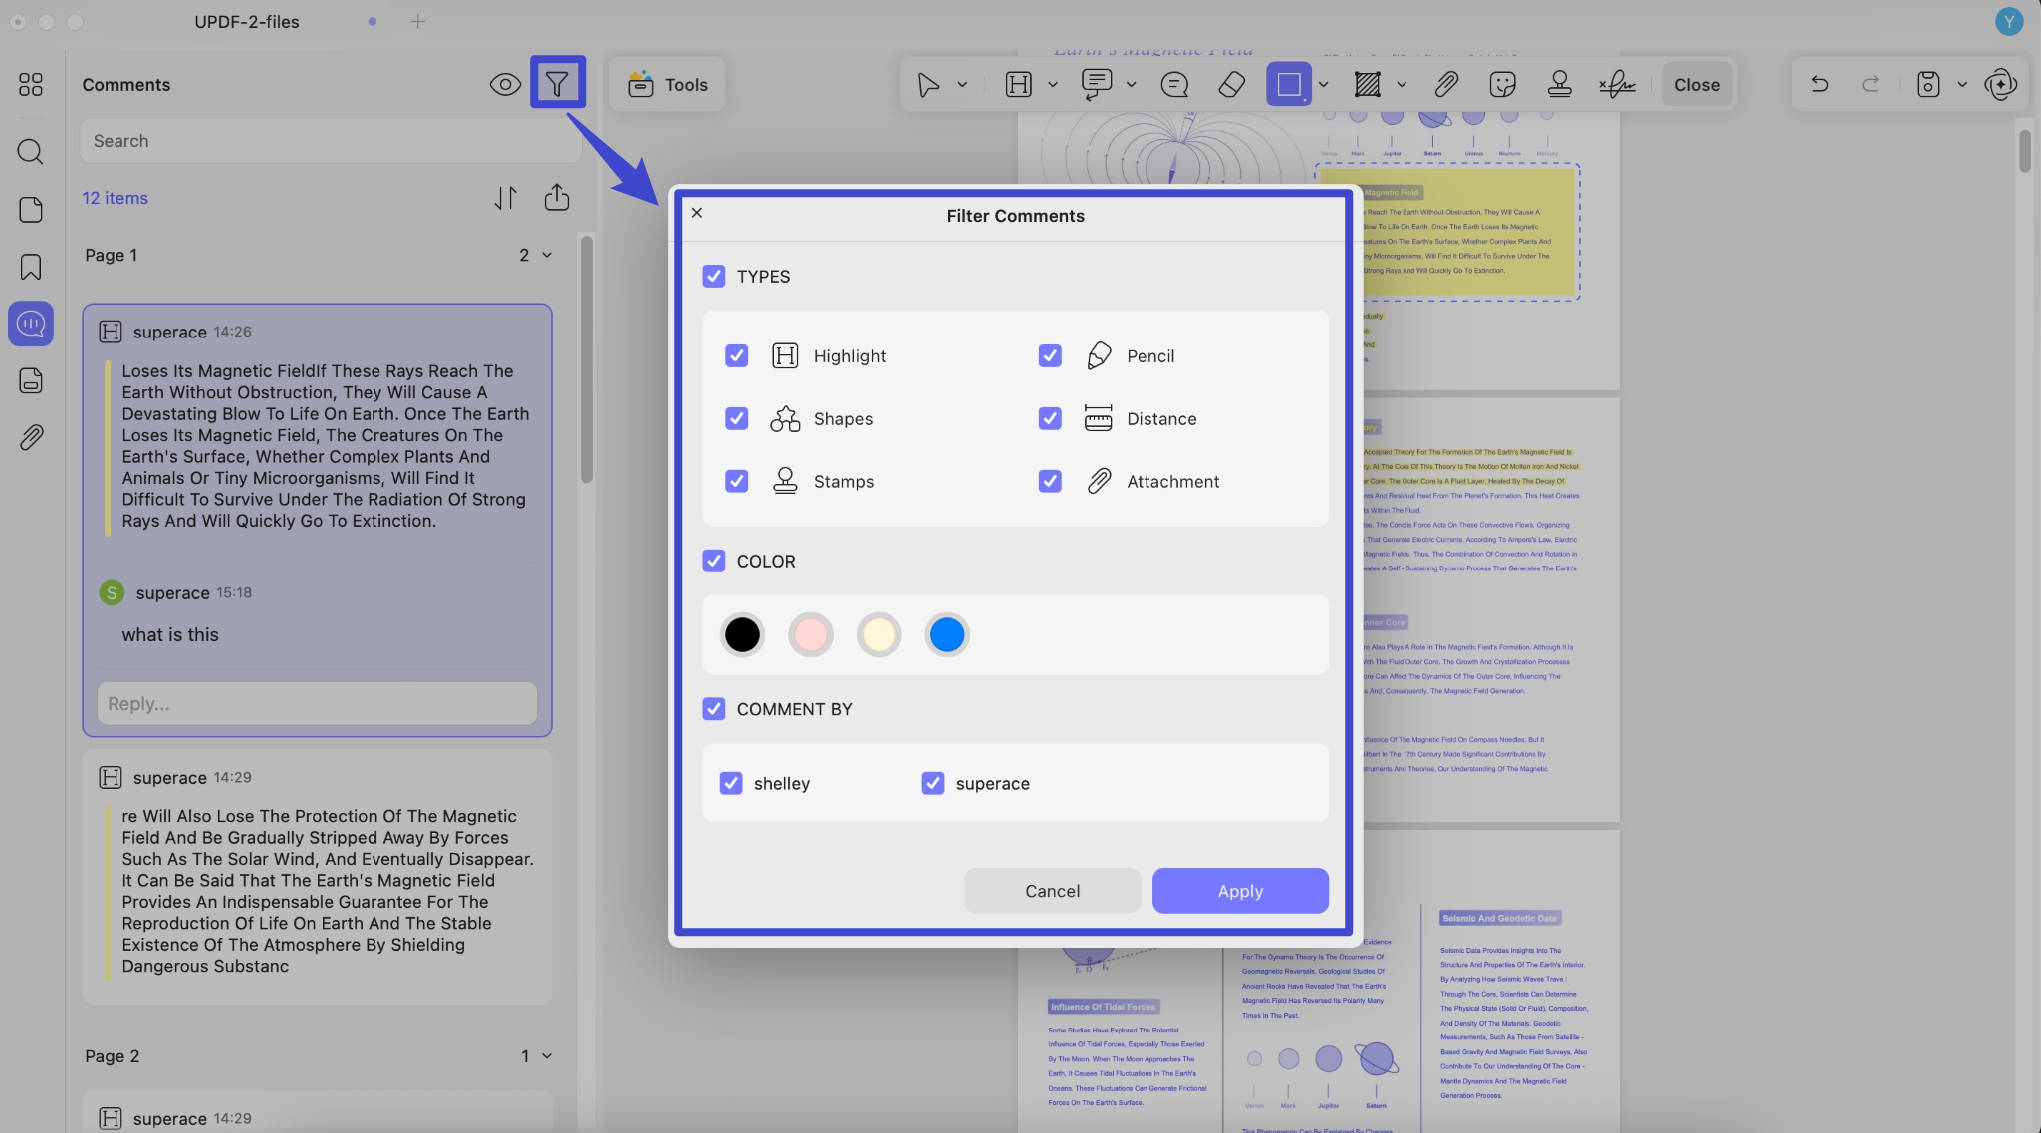Viewport: 2041px width, 1133px height.
Task: Open the highlight tool dropdown arrow
Action: (x=1052, y=85)
